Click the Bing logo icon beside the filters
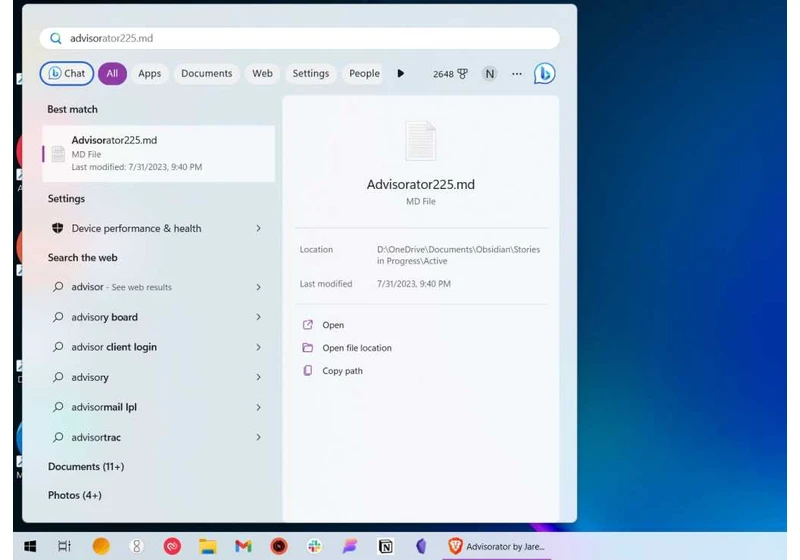 [x=544, y=74]
